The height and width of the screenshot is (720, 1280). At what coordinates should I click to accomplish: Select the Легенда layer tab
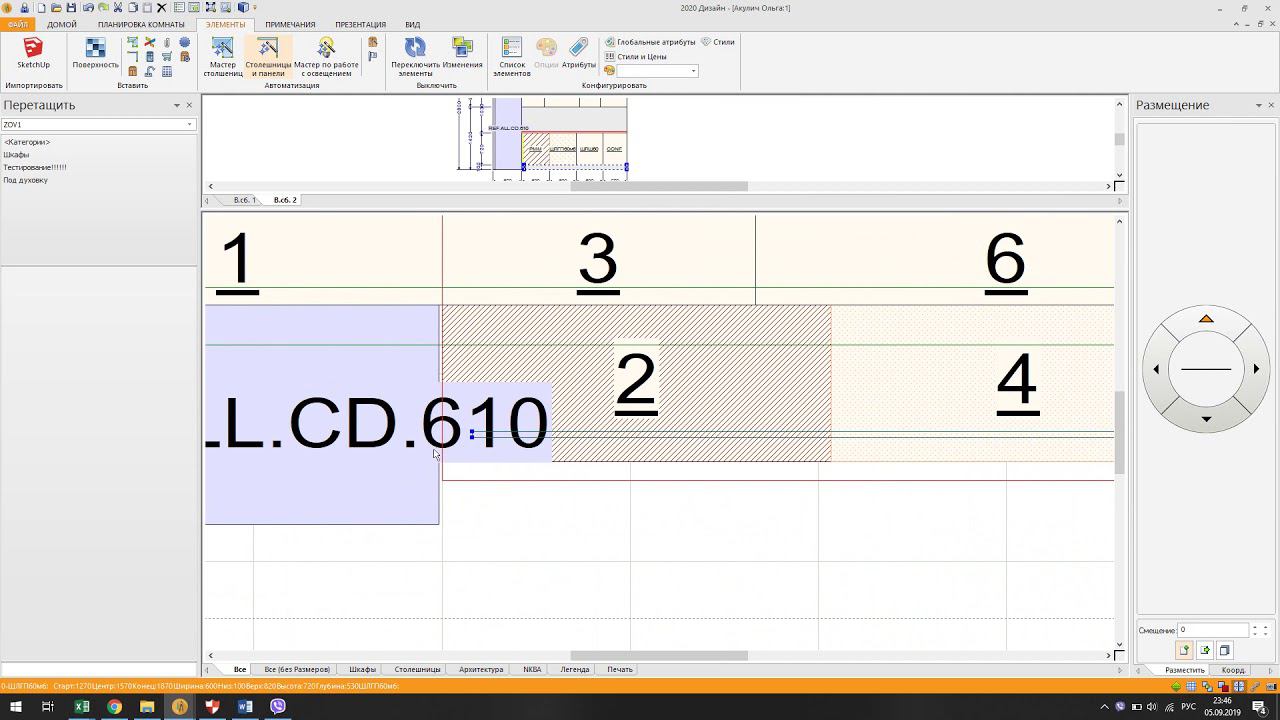pos(574,669)
